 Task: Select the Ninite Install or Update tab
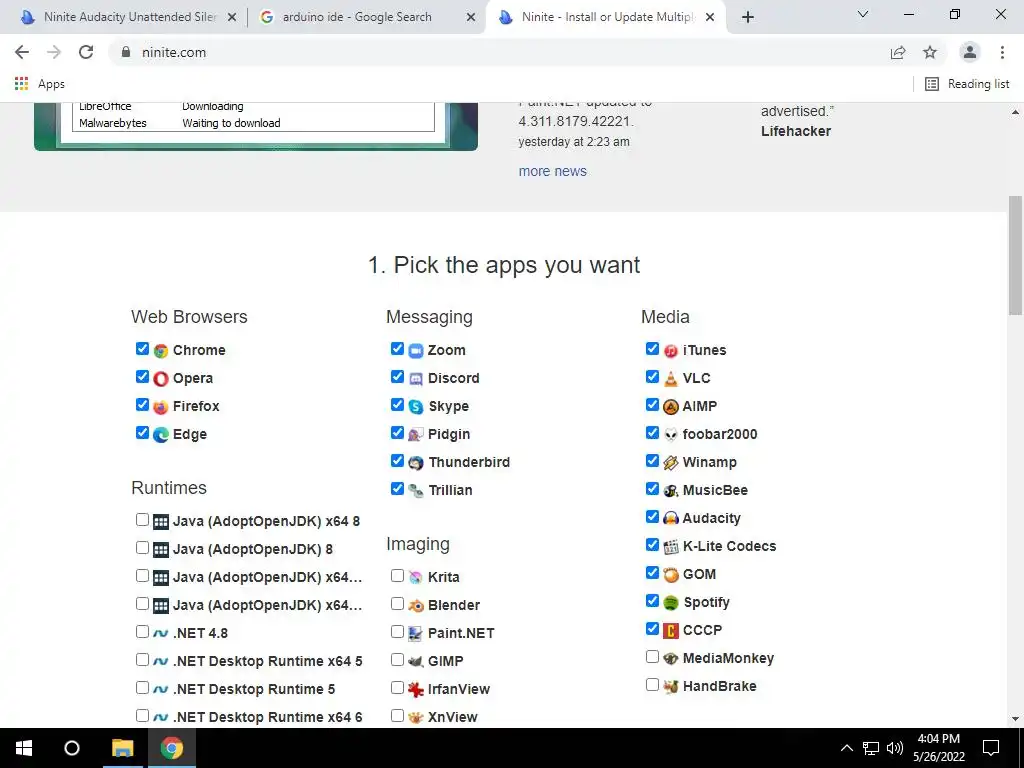[x=607, y=17]
